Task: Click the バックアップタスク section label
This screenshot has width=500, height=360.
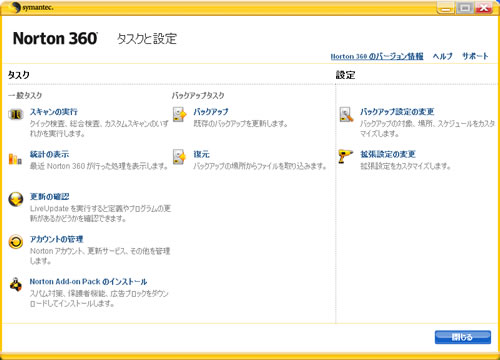Action: 198,96
